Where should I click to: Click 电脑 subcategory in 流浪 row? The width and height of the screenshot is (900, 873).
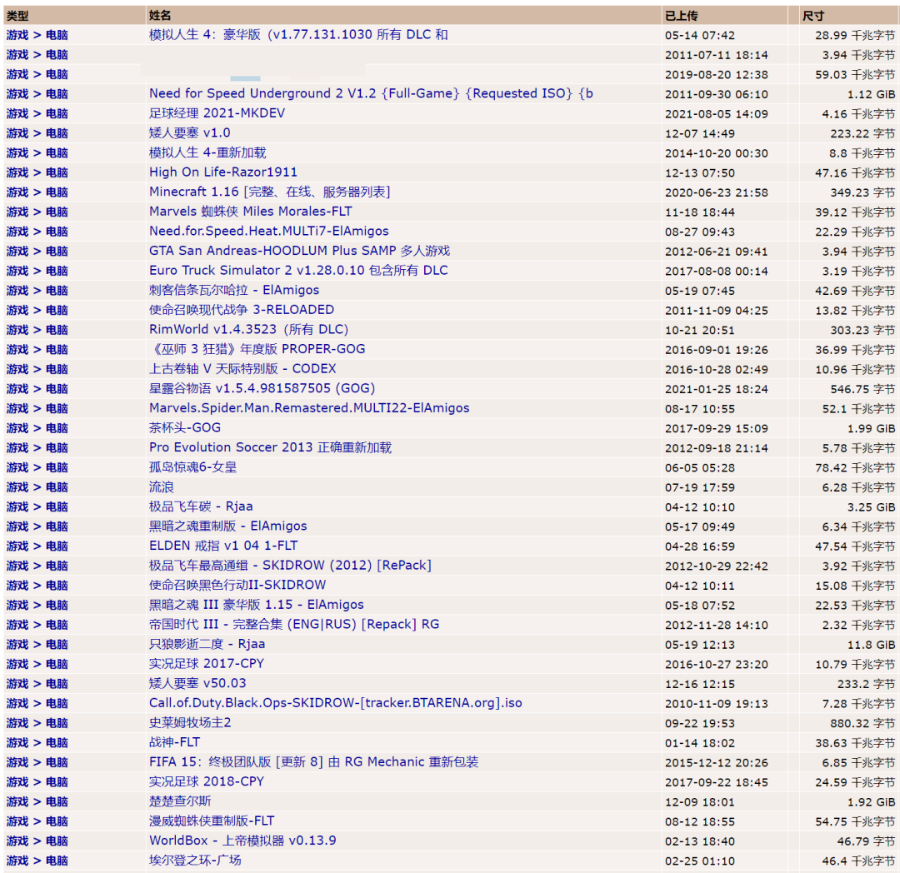pyautogui.click(x=57, y=487)
